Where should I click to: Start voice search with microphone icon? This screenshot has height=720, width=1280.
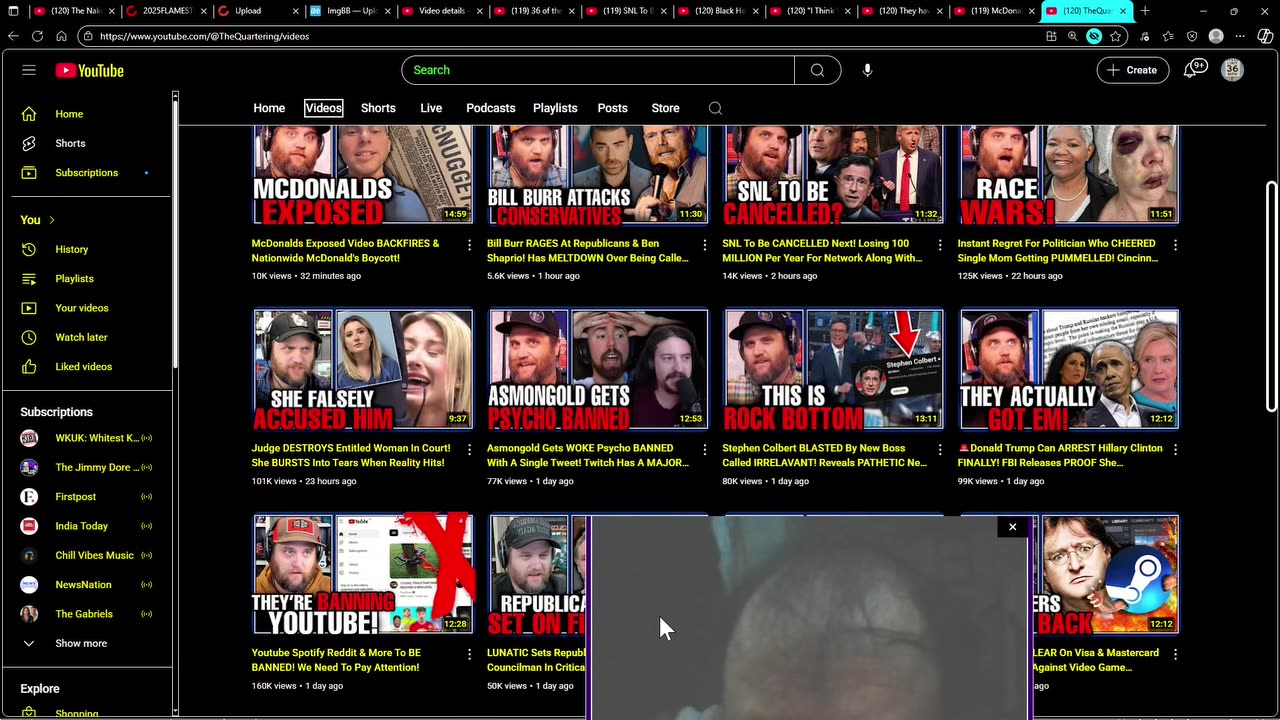(867, 70)
